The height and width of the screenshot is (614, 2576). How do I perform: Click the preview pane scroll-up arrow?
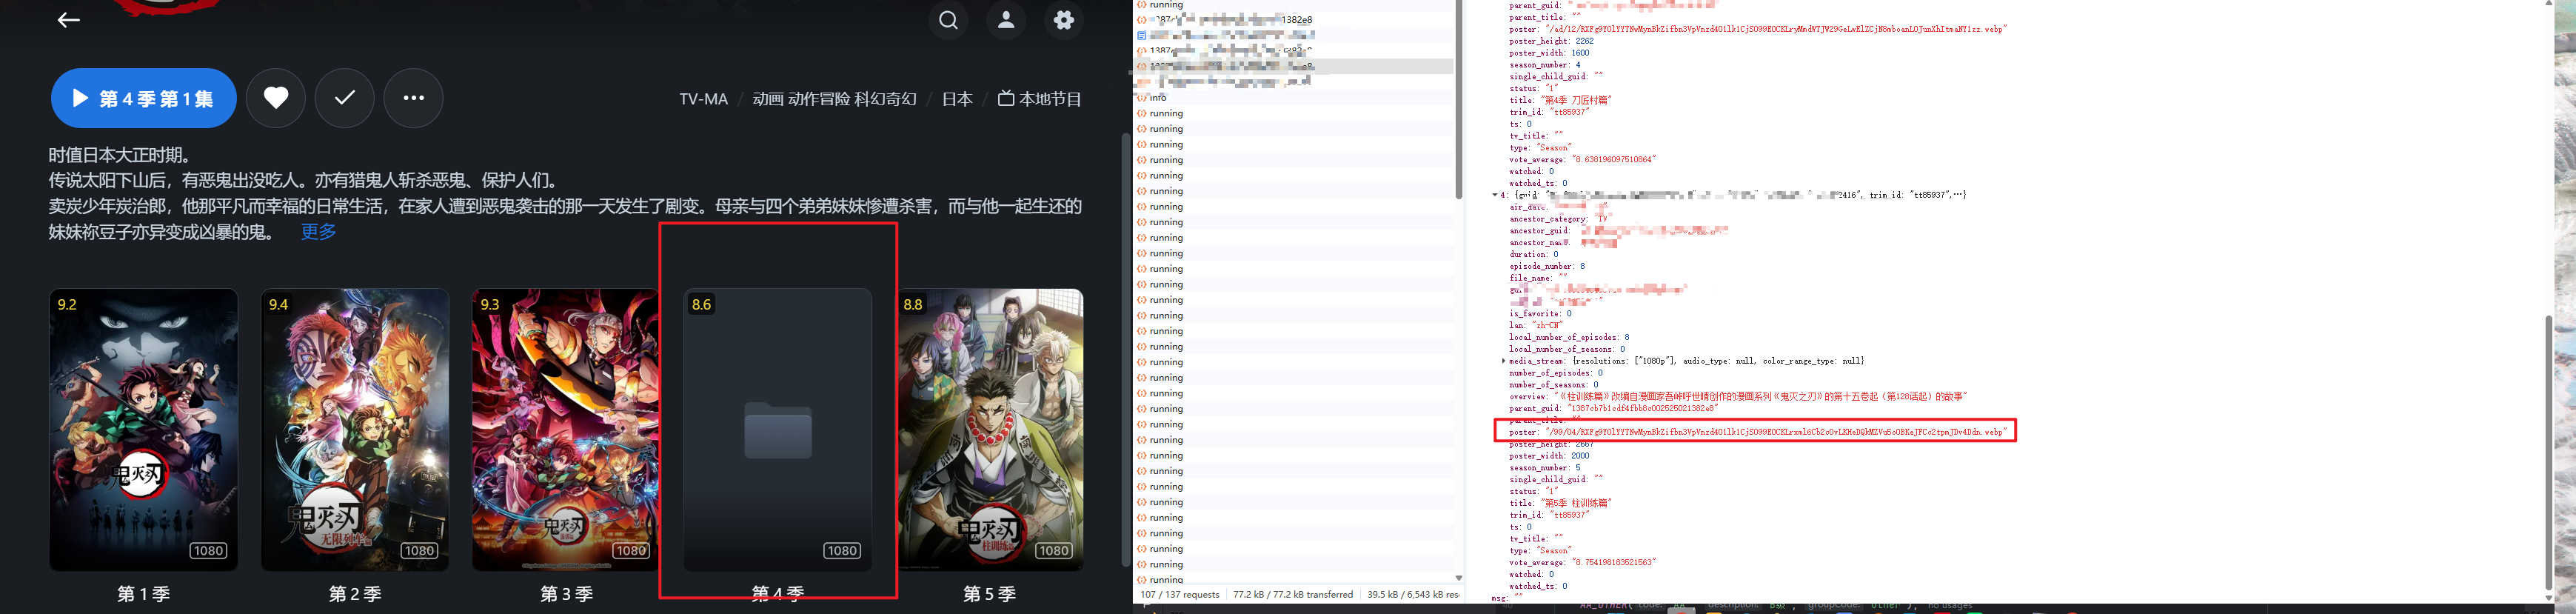2548,4
